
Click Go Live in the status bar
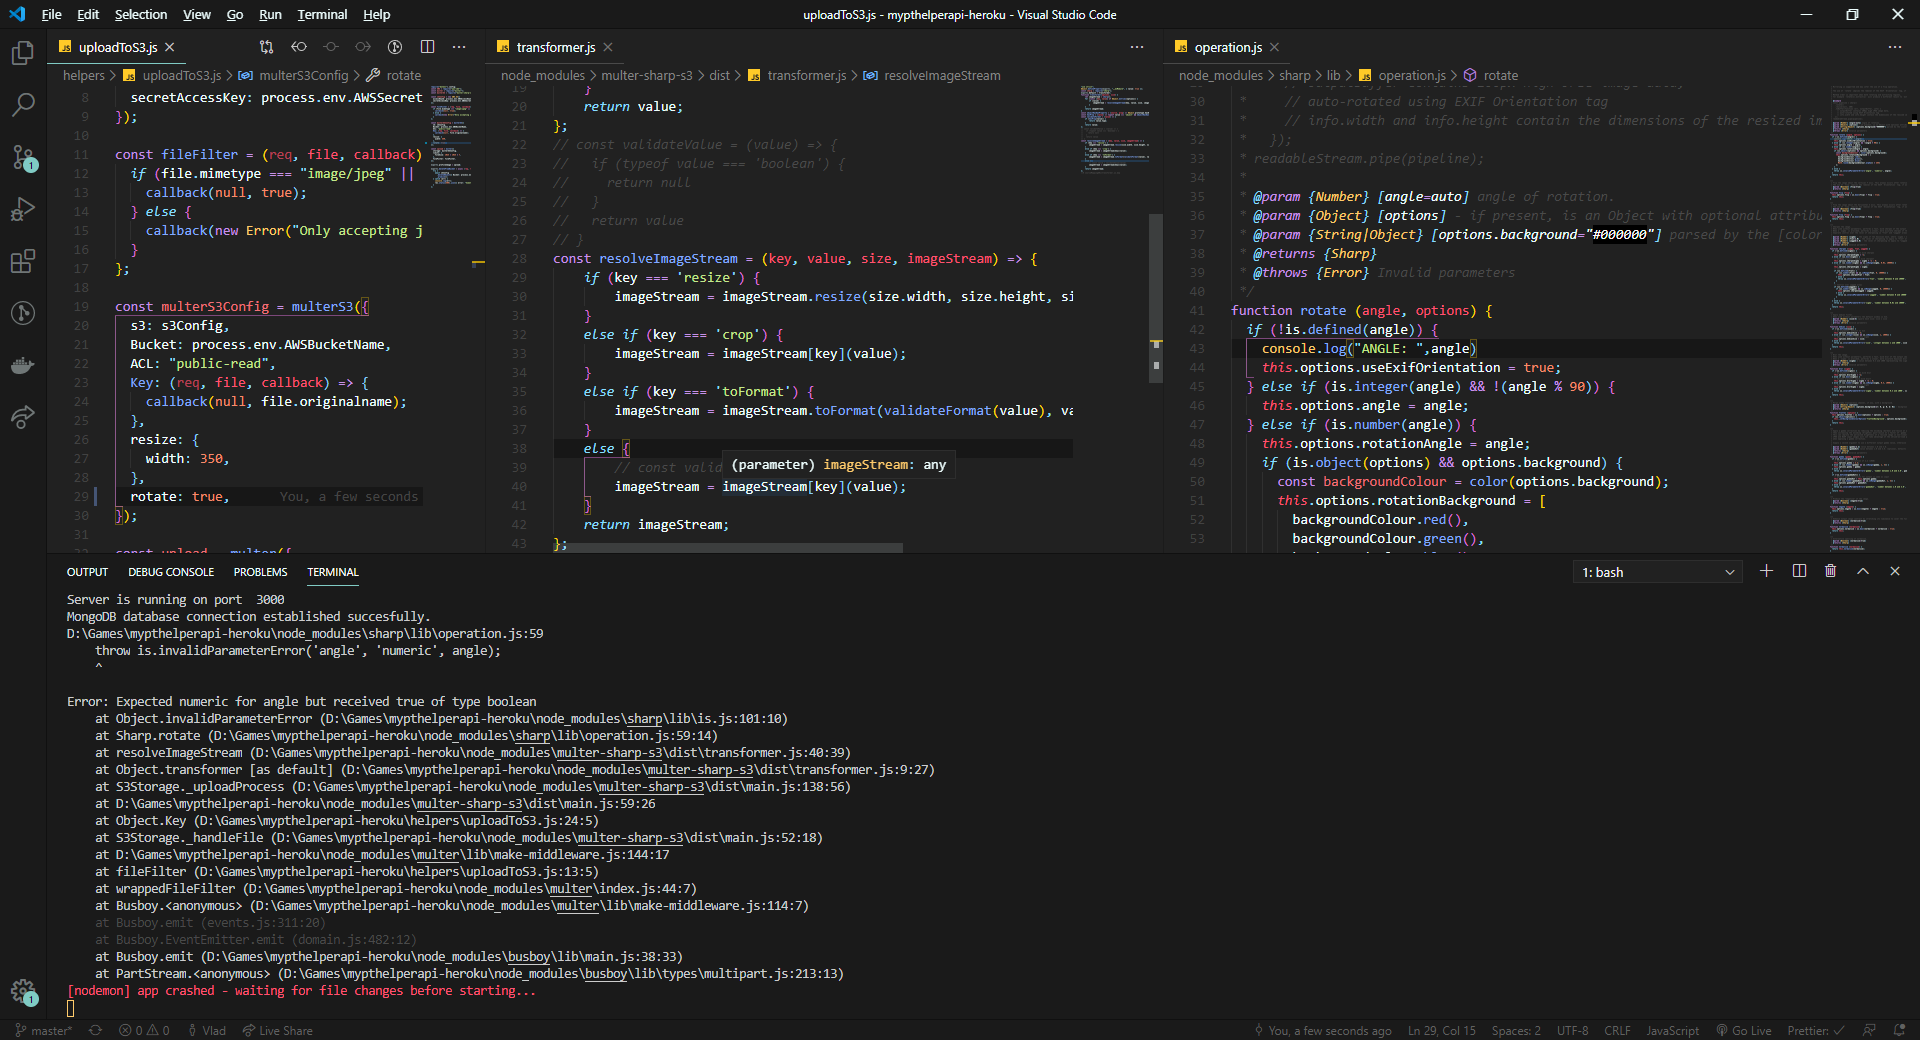[x=1744, y=1030]
